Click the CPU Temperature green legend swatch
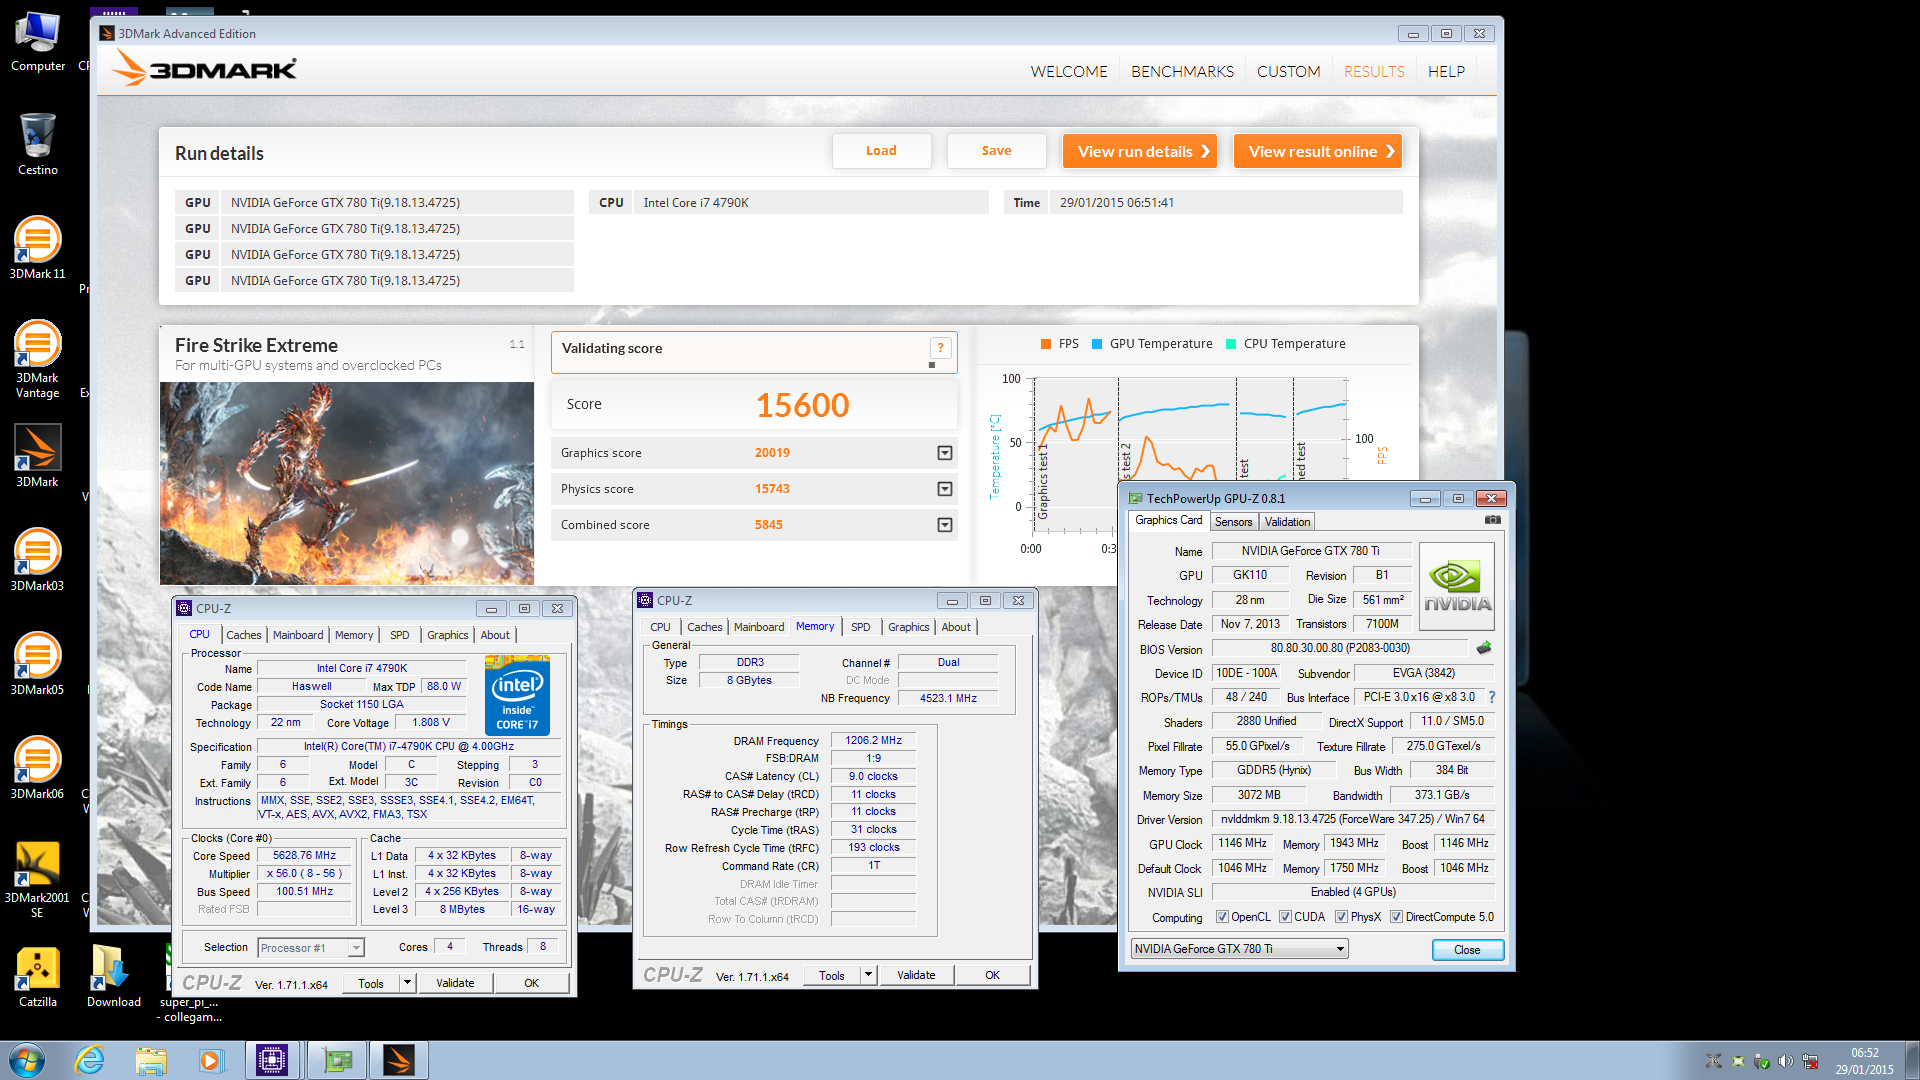The width and height of the screenshot is (1920, 1080). [1231, 344]
